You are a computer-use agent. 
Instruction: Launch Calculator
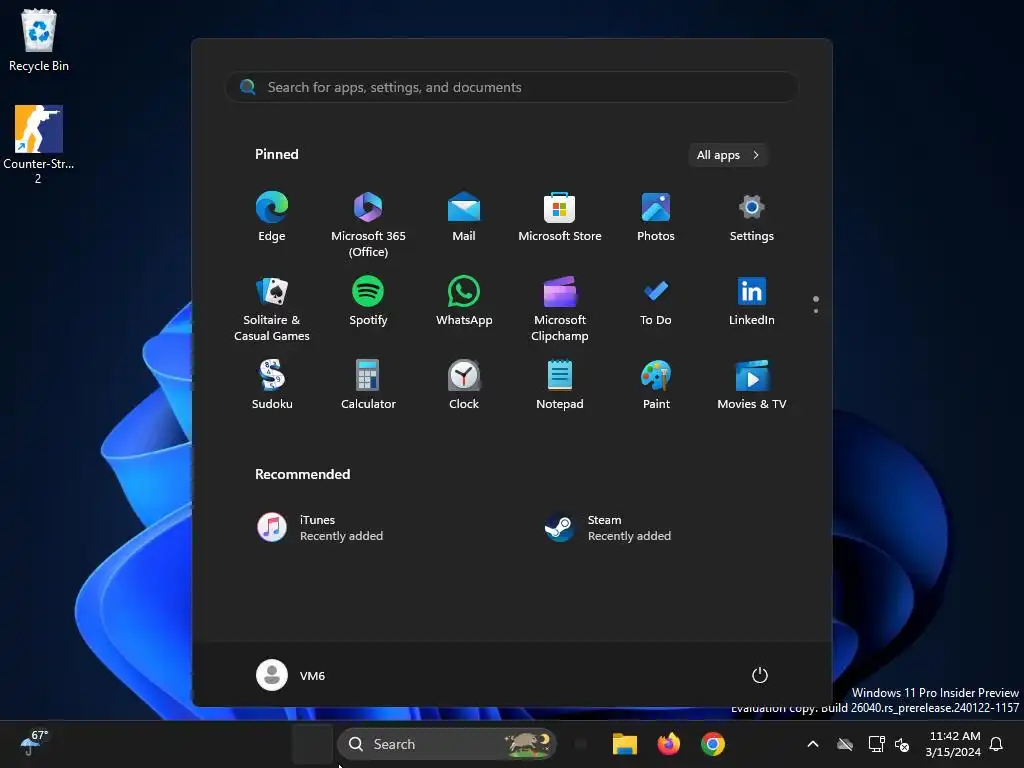[368, 385]
